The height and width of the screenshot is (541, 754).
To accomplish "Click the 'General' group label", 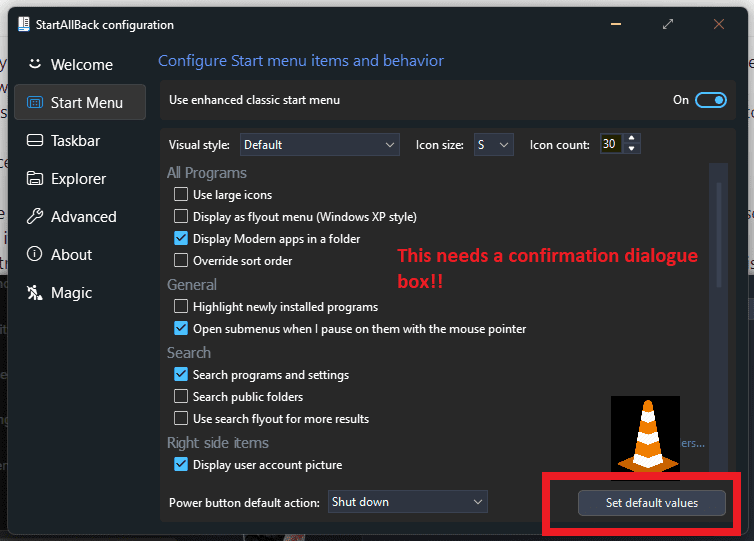I will tap(192, 285).
